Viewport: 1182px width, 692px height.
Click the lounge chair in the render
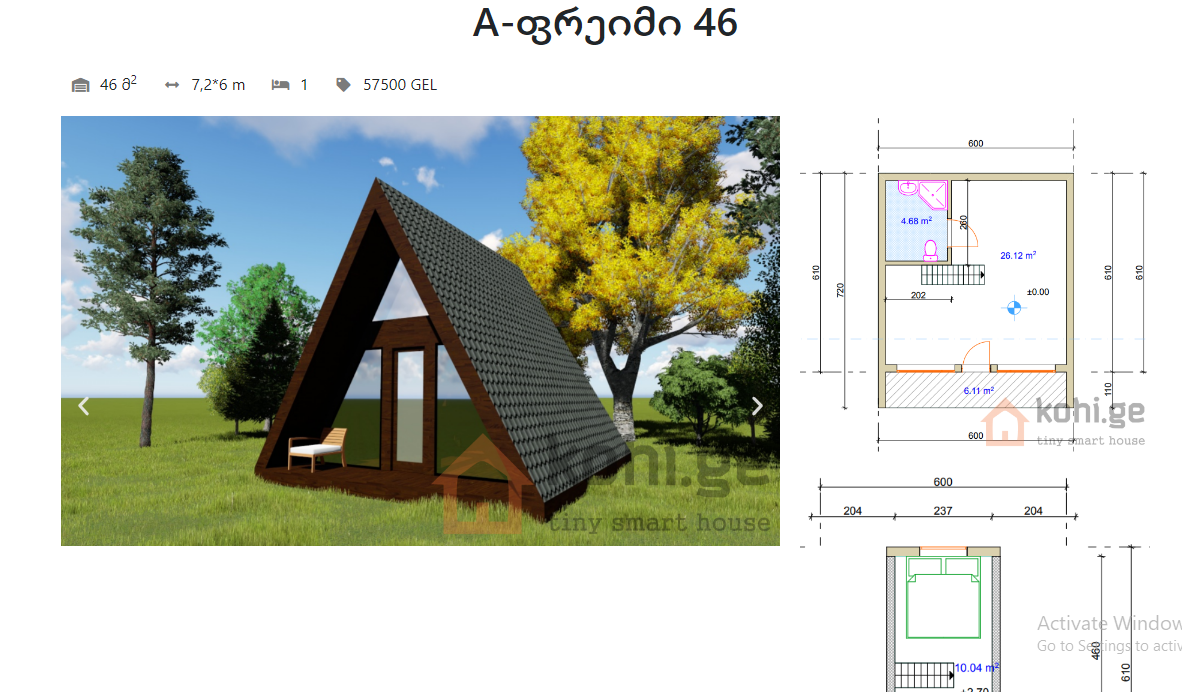(x=317, y=449)
